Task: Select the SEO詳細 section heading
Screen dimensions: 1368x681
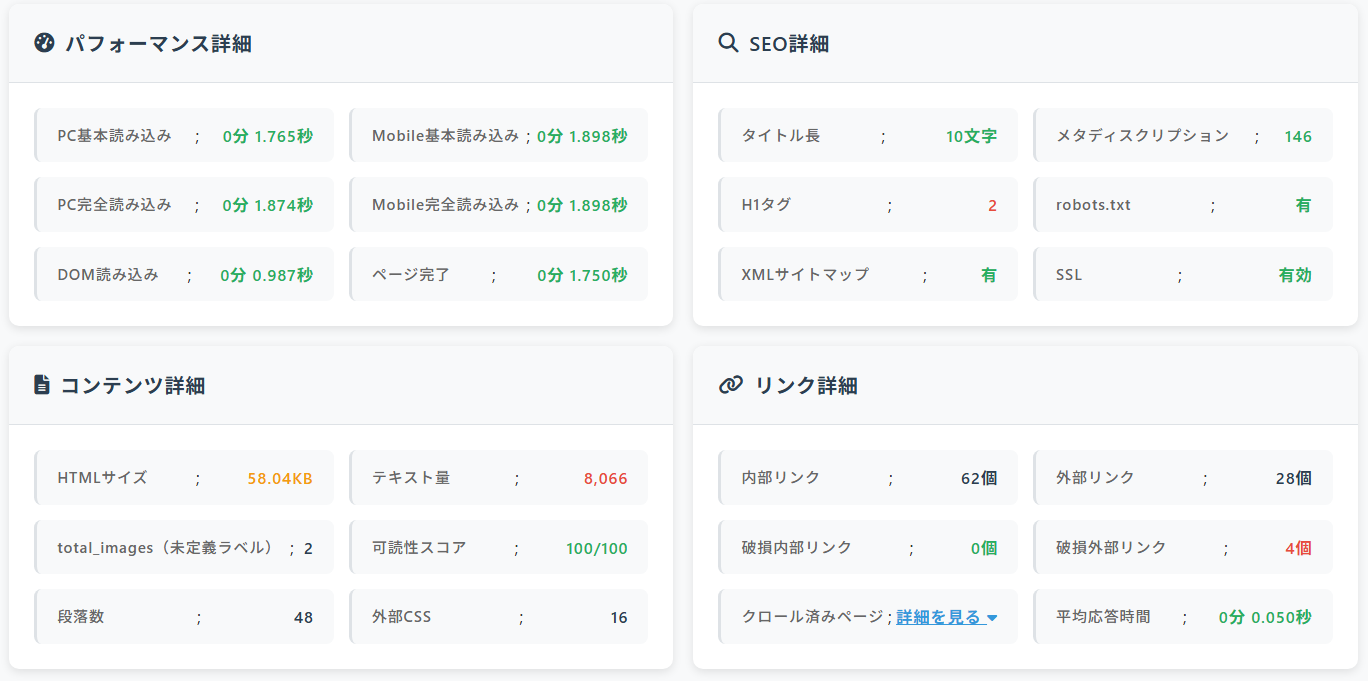Action: pyautogui.click(x=788, y=44)
